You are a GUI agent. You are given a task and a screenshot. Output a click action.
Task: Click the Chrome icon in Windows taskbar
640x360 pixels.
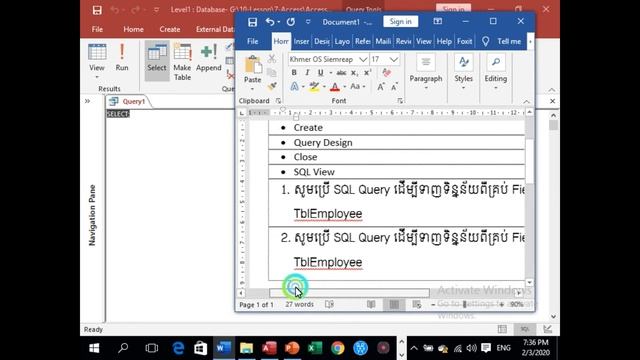(x=338, y=348)
